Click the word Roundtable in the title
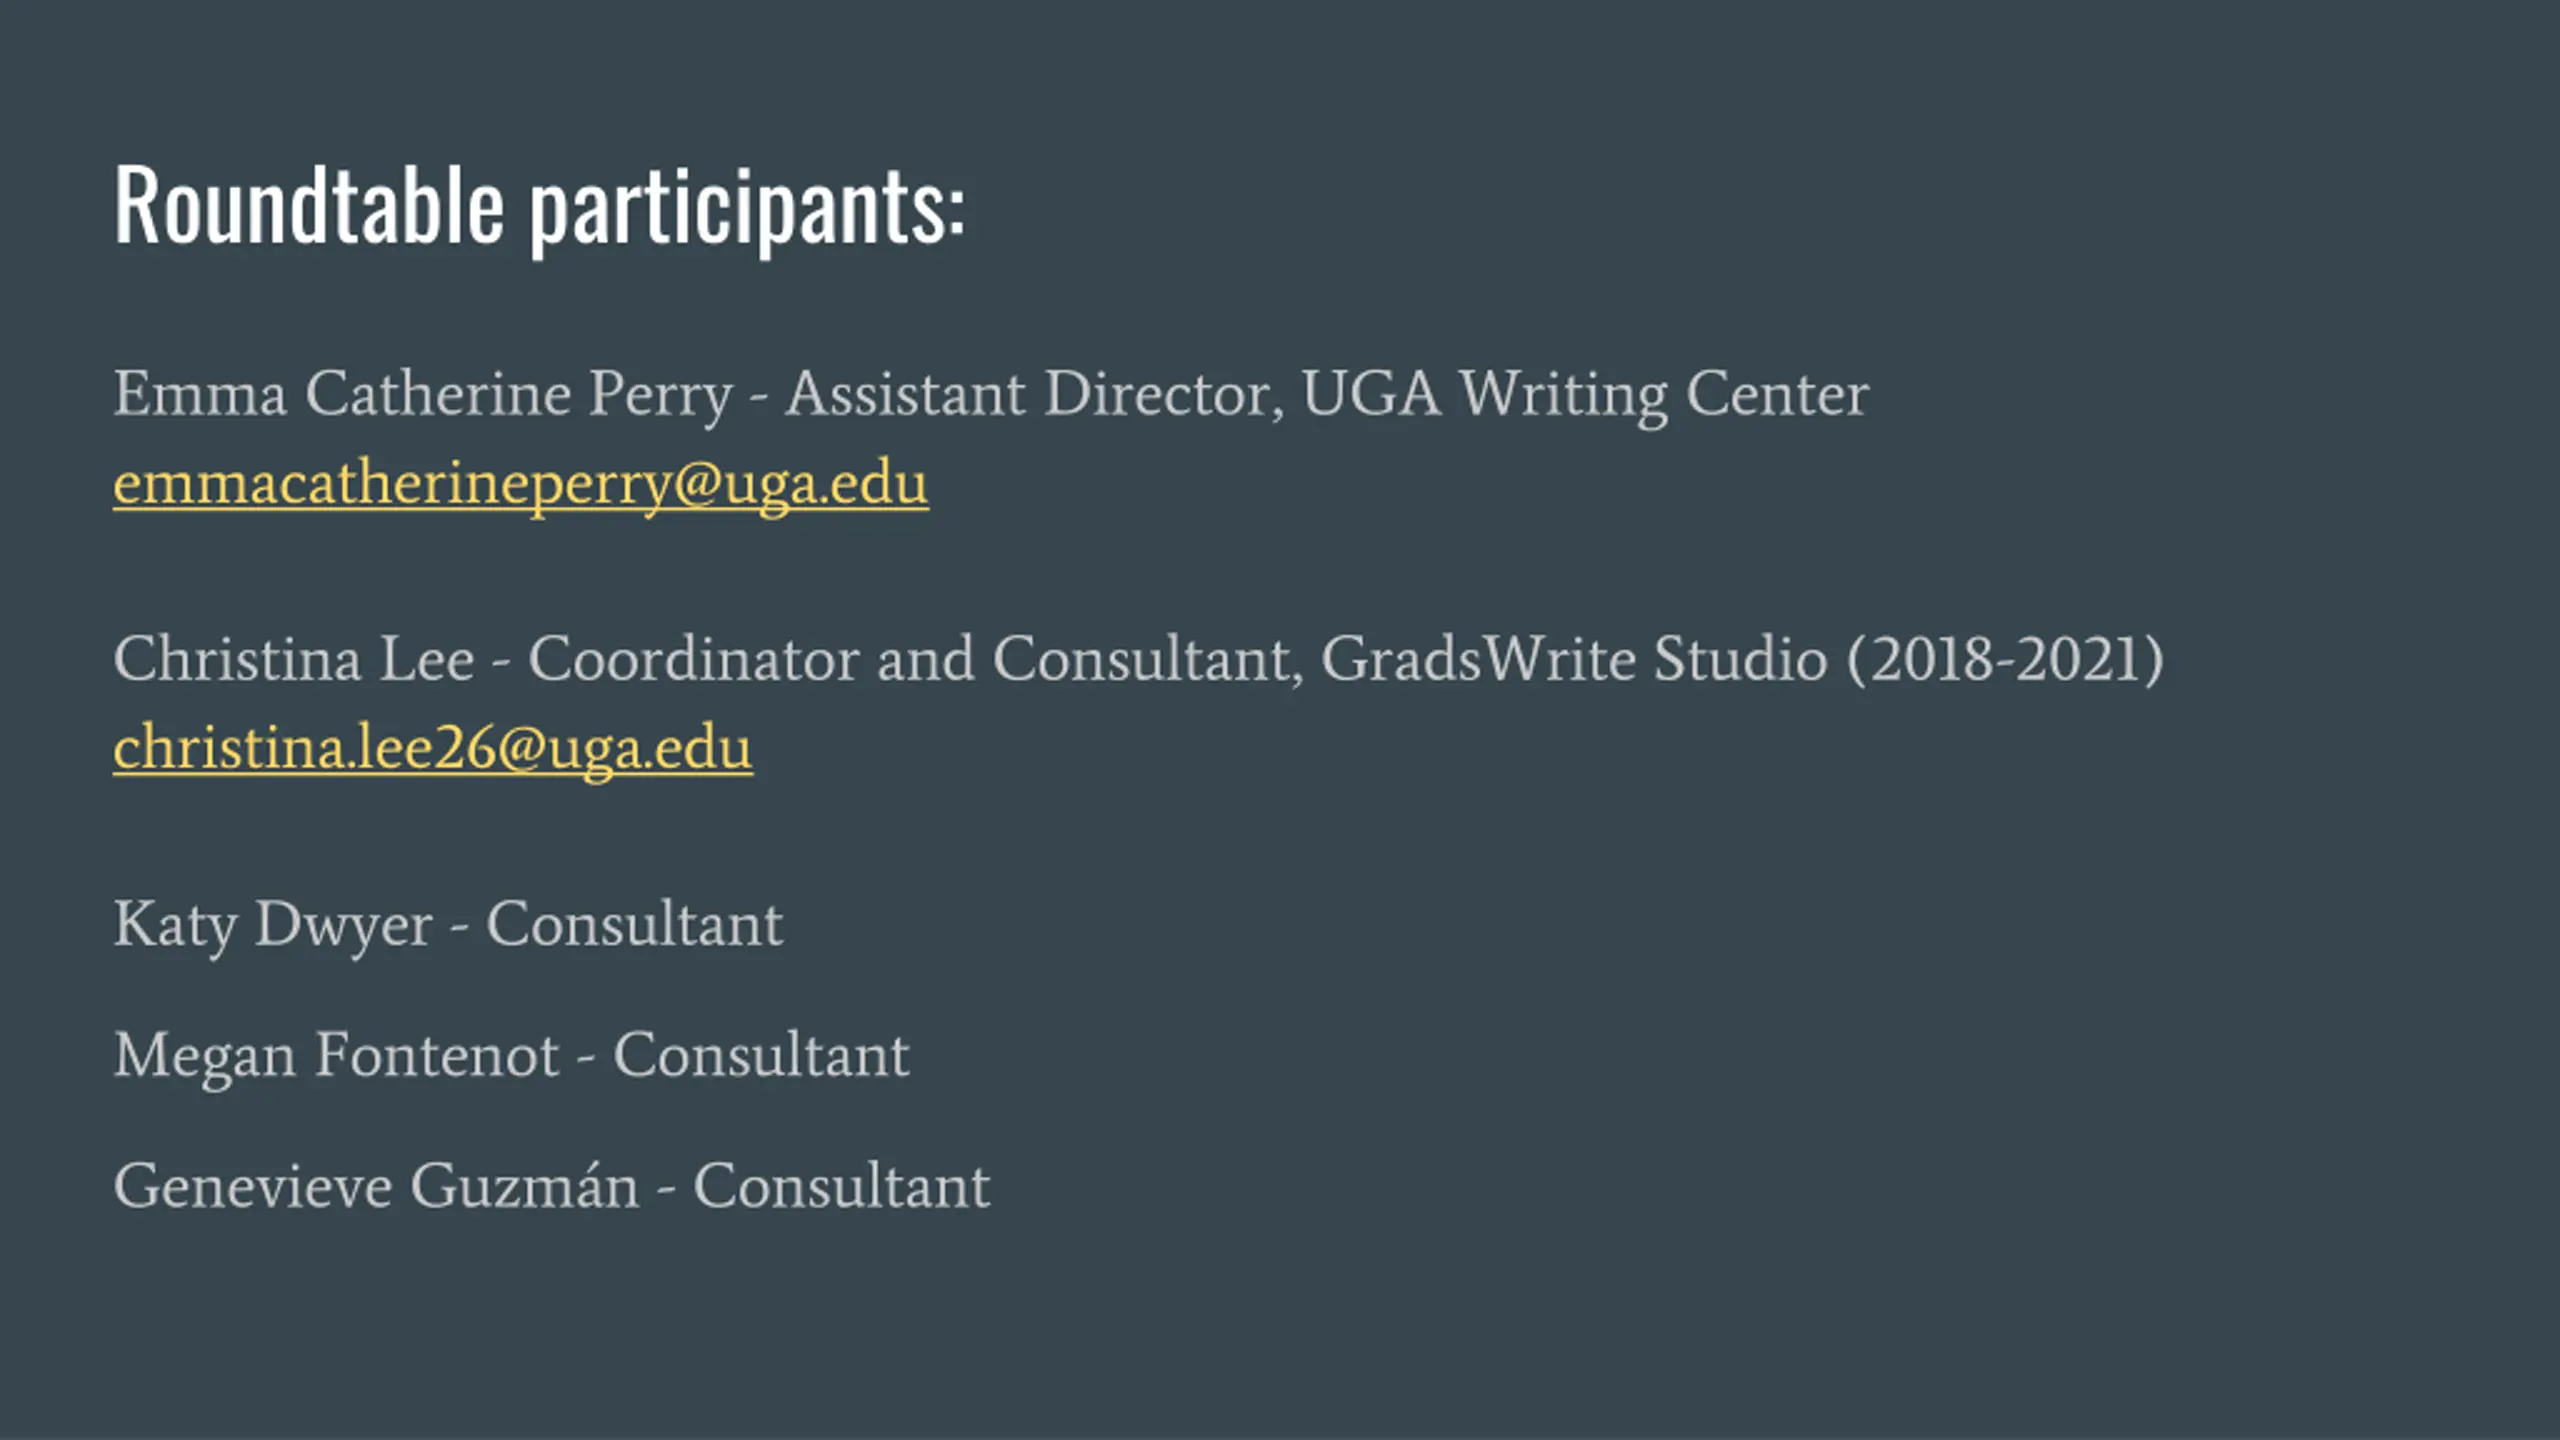Viewport: 2560px width, 1440px height. pyautogui.click(x=309, y=206)
